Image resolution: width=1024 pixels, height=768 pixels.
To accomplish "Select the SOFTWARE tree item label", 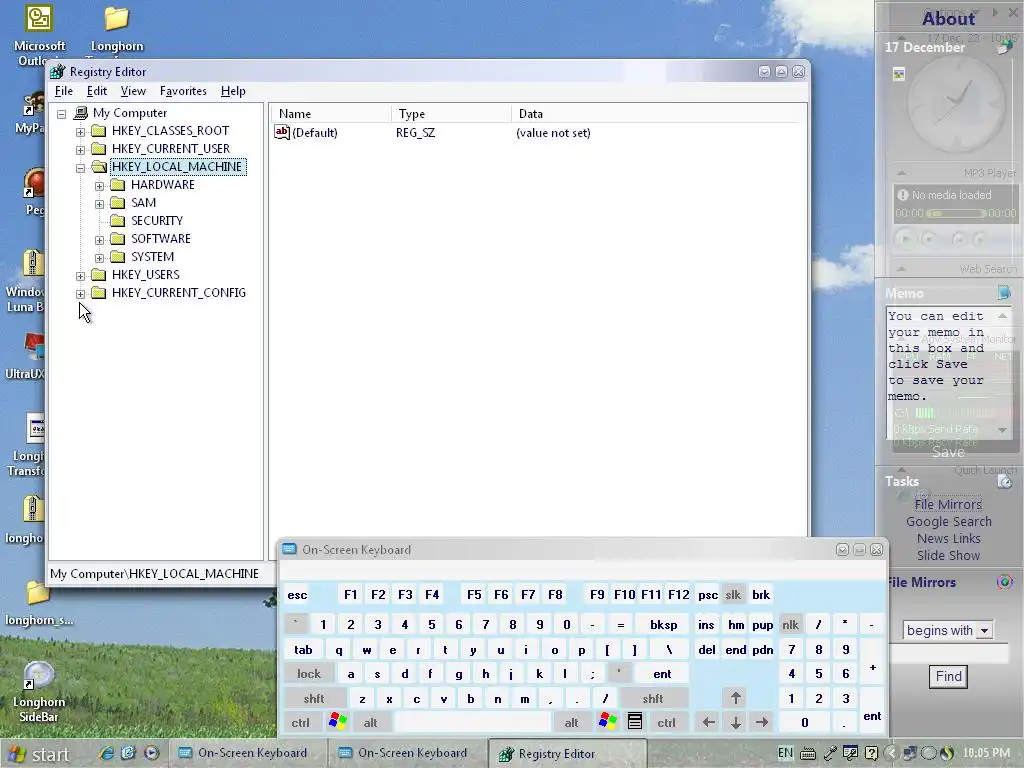I will pos(161,238).
